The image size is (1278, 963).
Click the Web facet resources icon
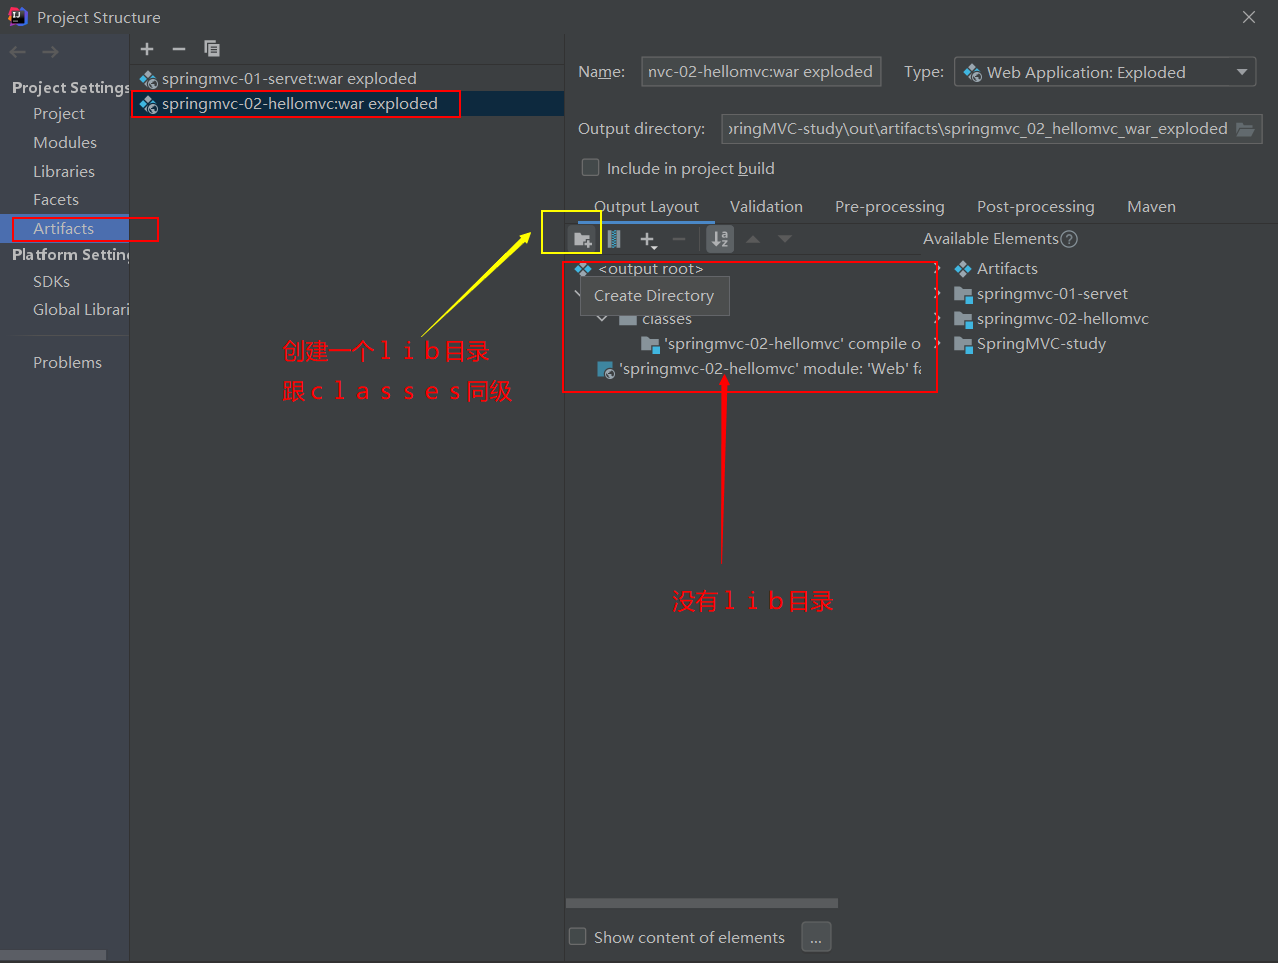point(606,369)
